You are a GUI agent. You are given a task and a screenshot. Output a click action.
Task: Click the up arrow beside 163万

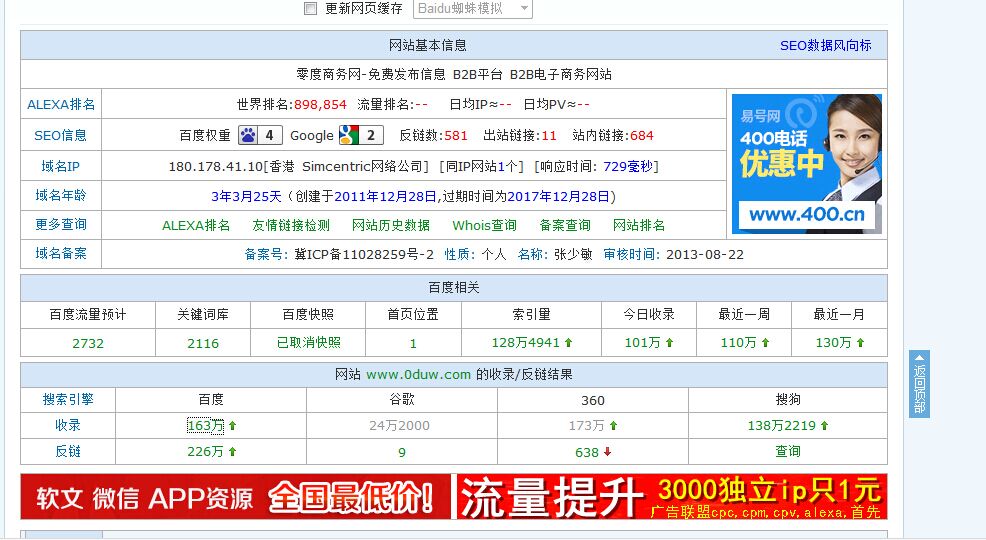[232, 426]
